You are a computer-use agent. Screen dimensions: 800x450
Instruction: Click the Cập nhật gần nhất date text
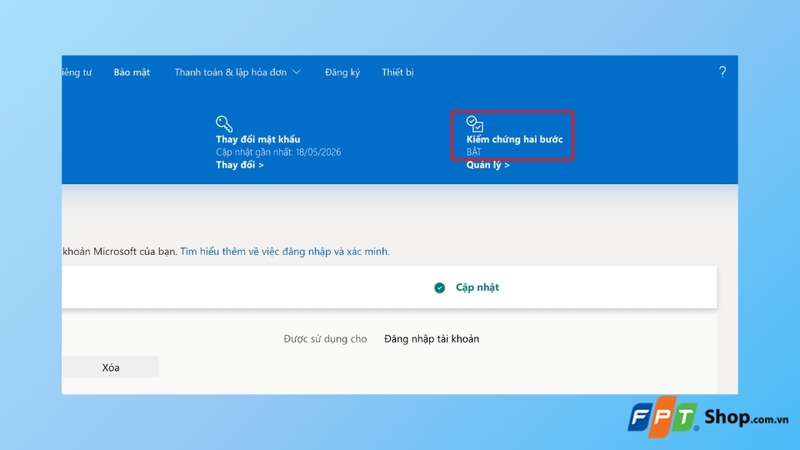coord(278,152)
